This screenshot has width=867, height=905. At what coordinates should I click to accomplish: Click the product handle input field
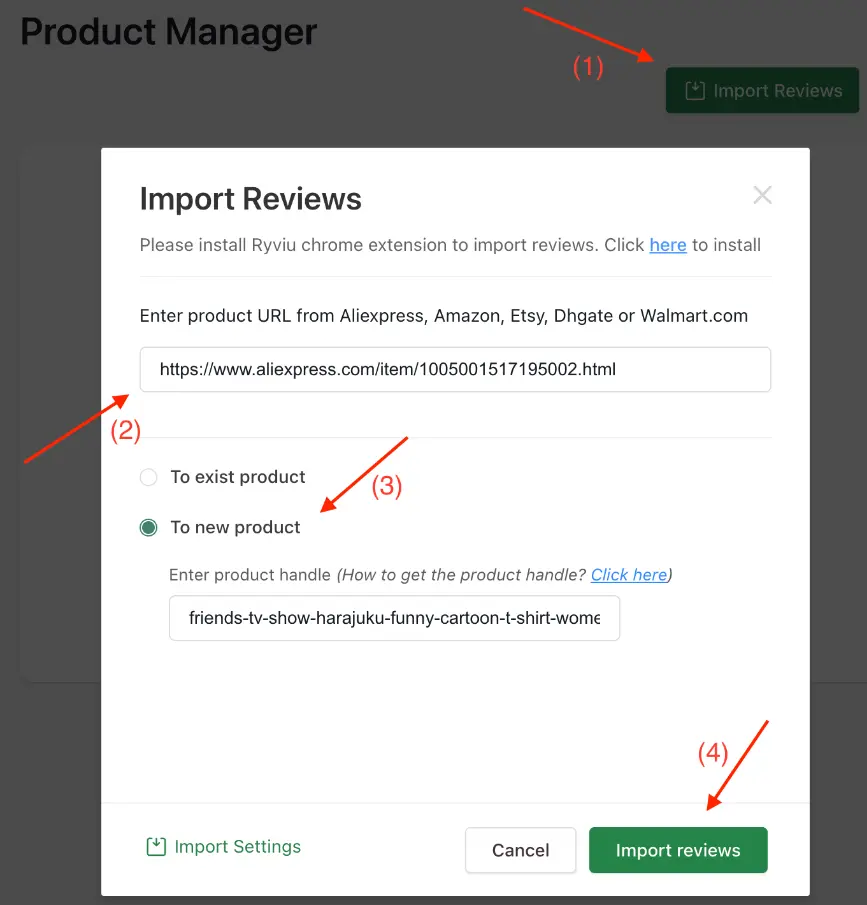click(x=394, y=618)
